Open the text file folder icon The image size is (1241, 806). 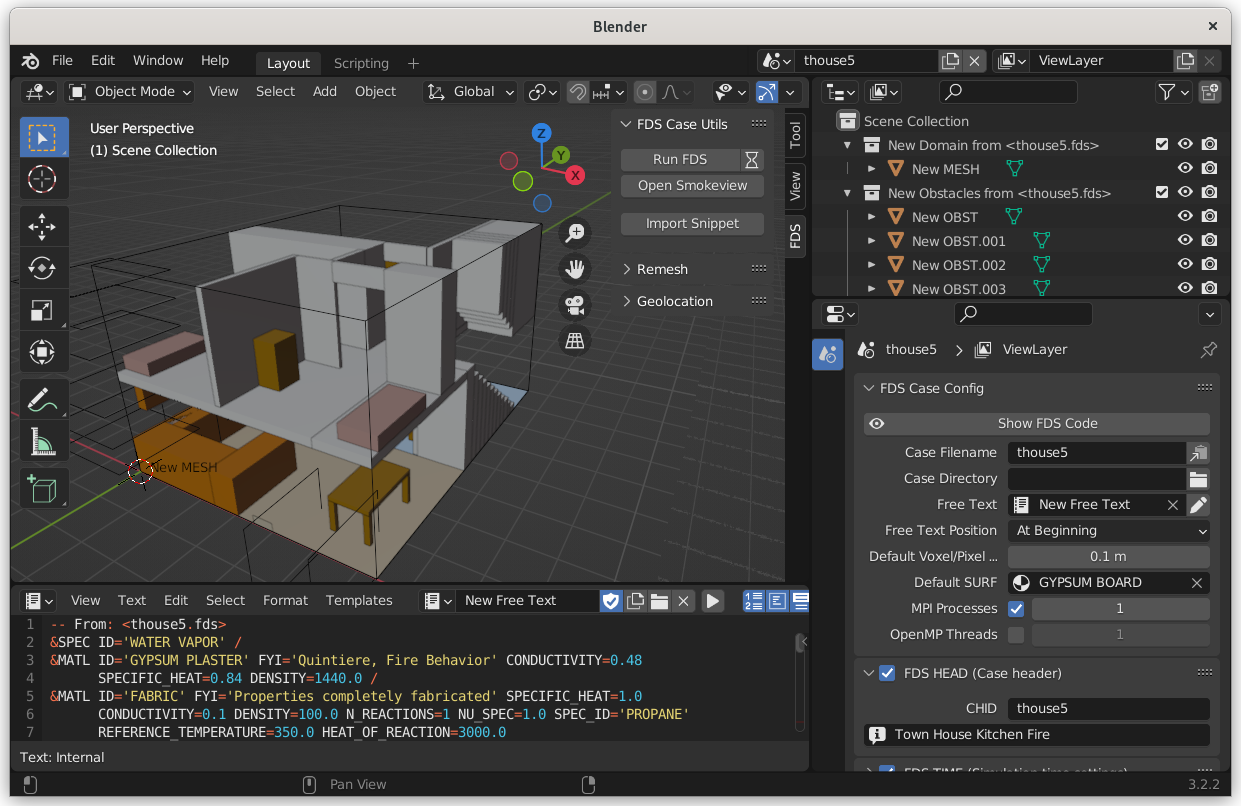pyautogui.click(x=659, y=601)
